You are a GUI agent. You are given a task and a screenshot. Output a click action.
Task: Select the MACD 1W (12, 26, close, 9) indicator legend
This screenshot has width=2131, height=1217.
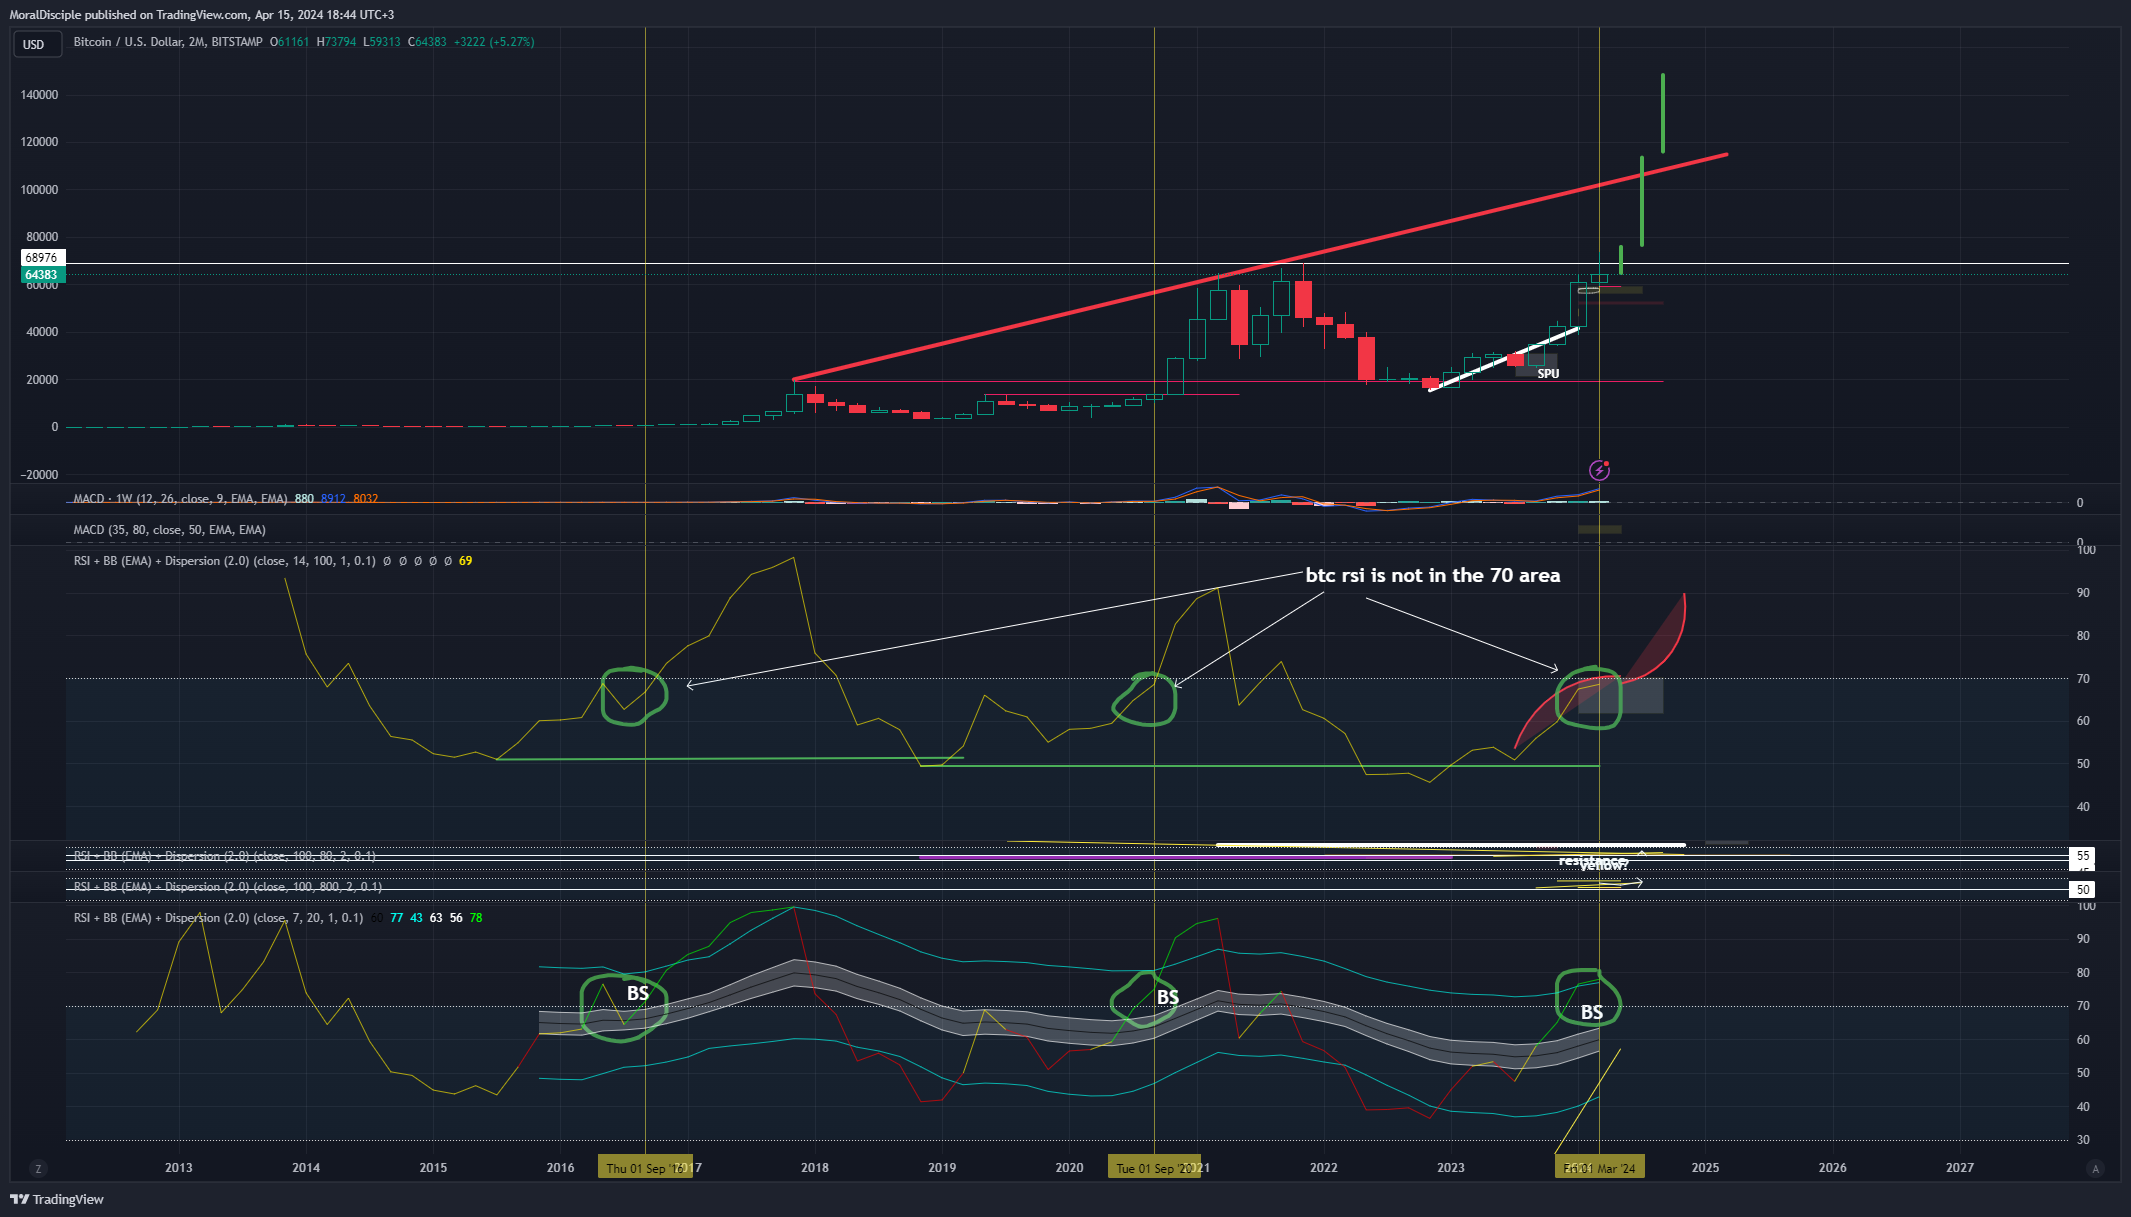click(x=180, y=498)
